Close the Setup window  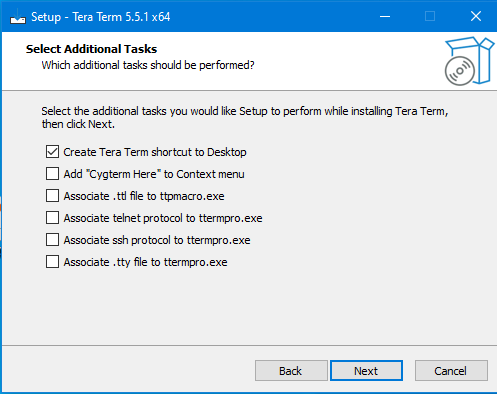(476, 16)
